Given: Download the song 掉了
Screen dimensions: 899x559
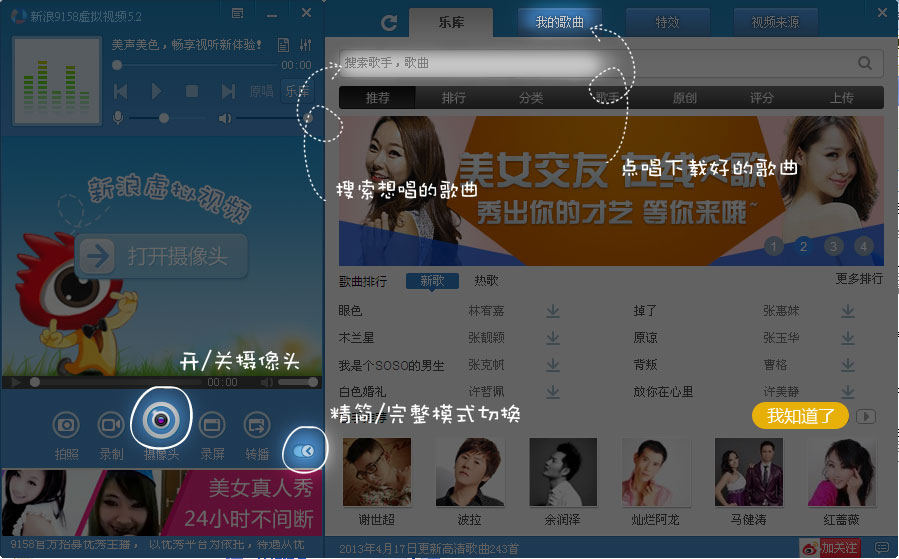Looking at the screenshot, I should tap(848, 311).
